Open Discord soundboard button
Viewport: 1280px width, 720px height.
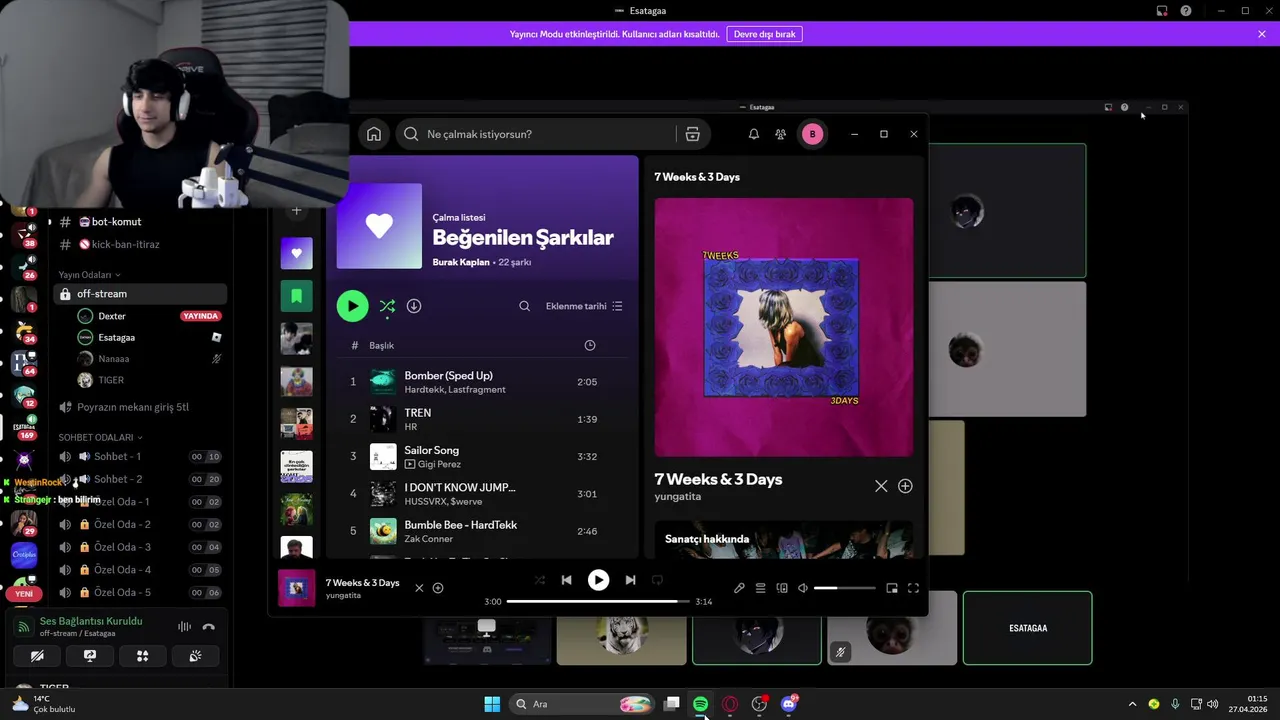tap(195, 656)
